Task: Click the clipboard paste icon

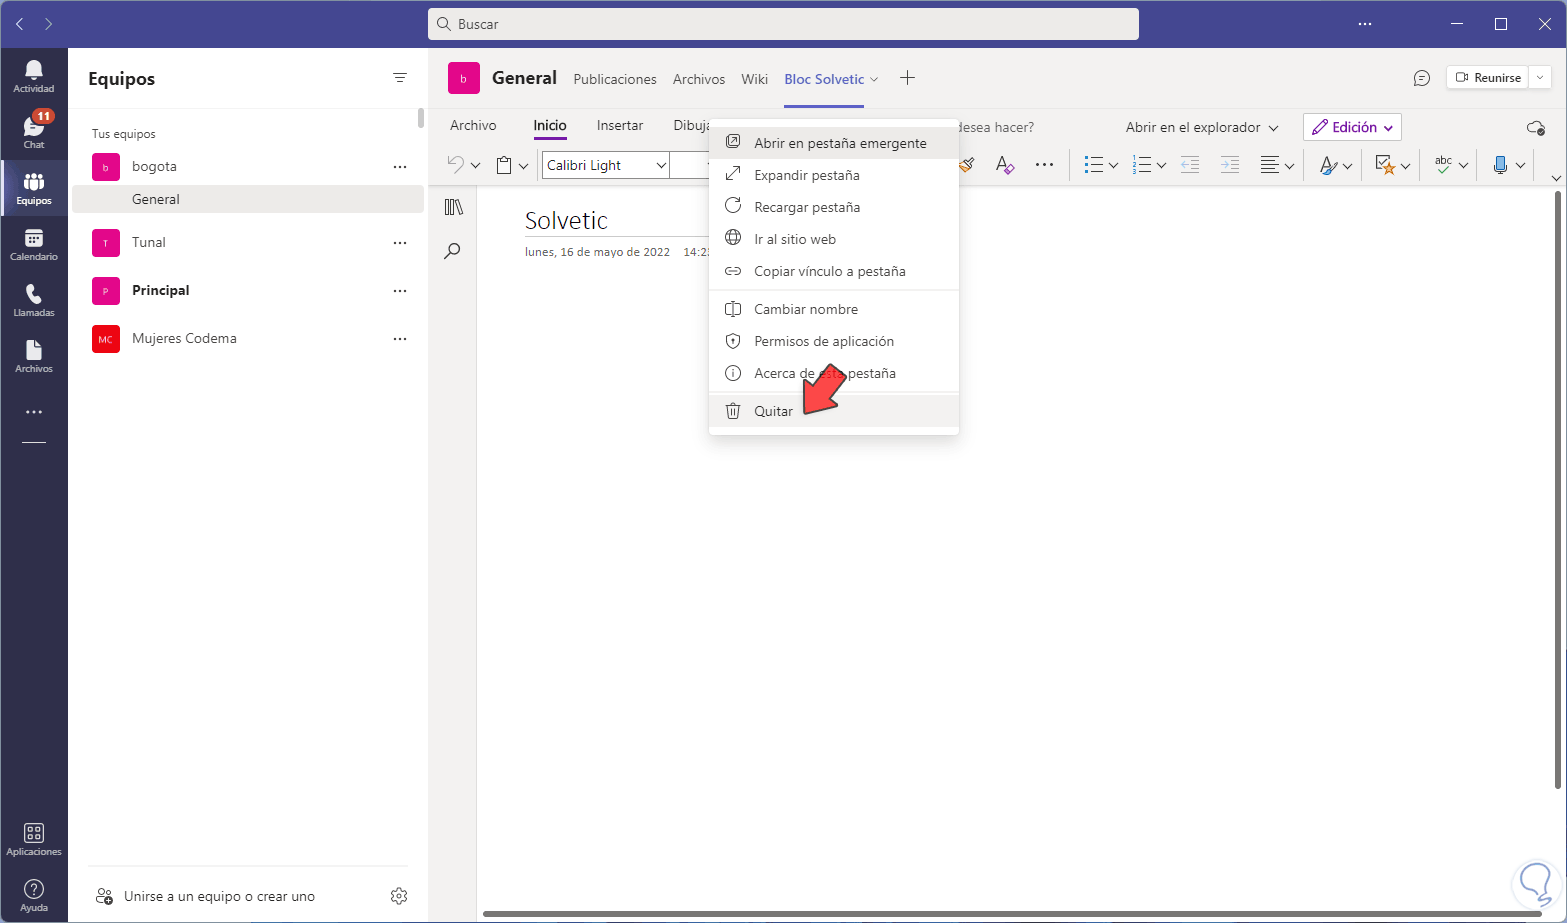Action: (x=505, y=165)
